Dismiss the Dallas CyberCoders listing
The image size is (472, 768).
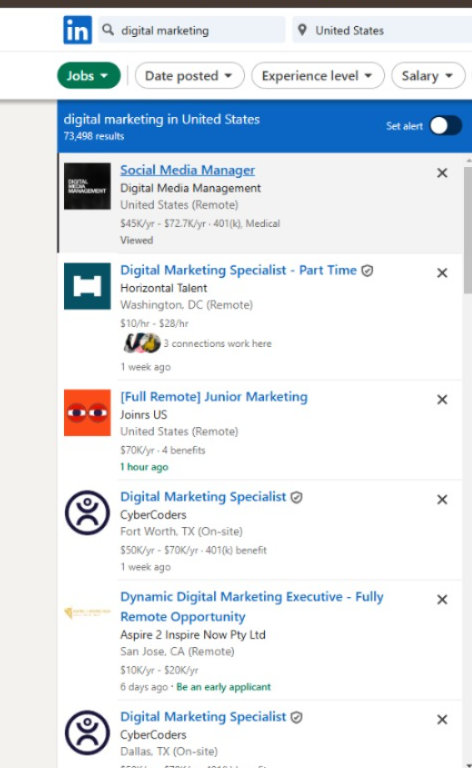tap(442, 720)
